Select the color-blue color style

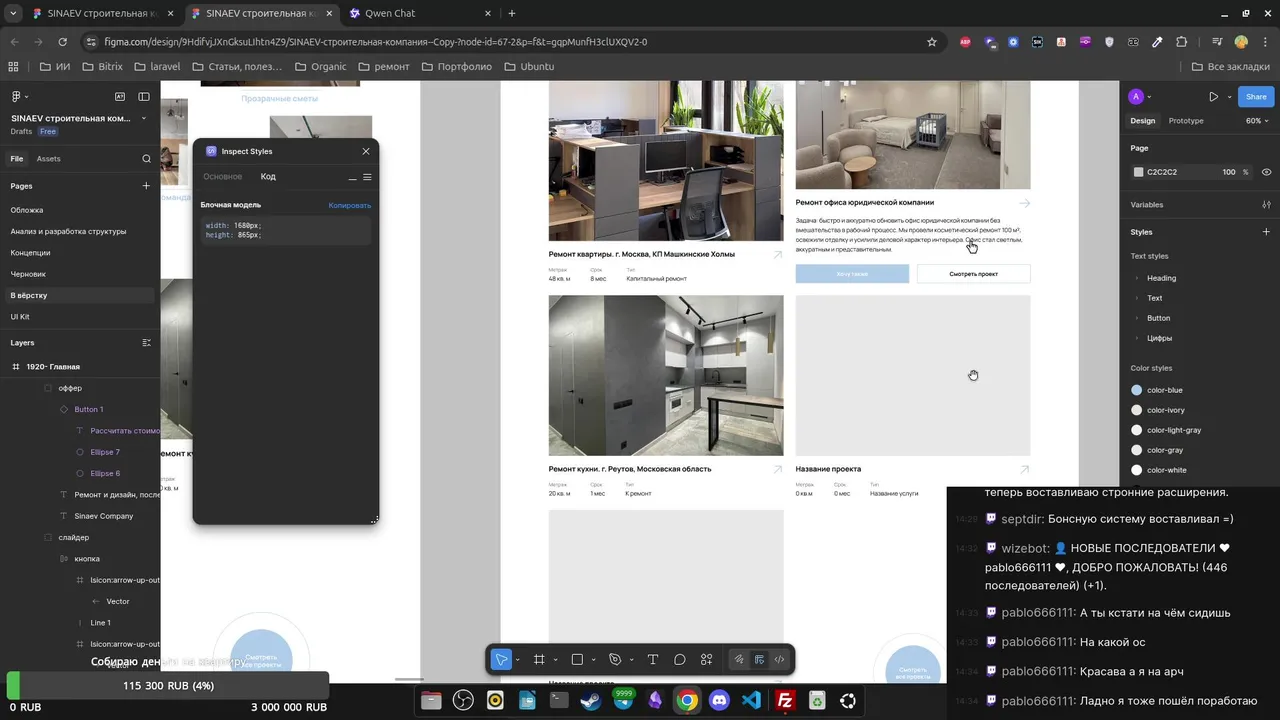coord(1164,390)
